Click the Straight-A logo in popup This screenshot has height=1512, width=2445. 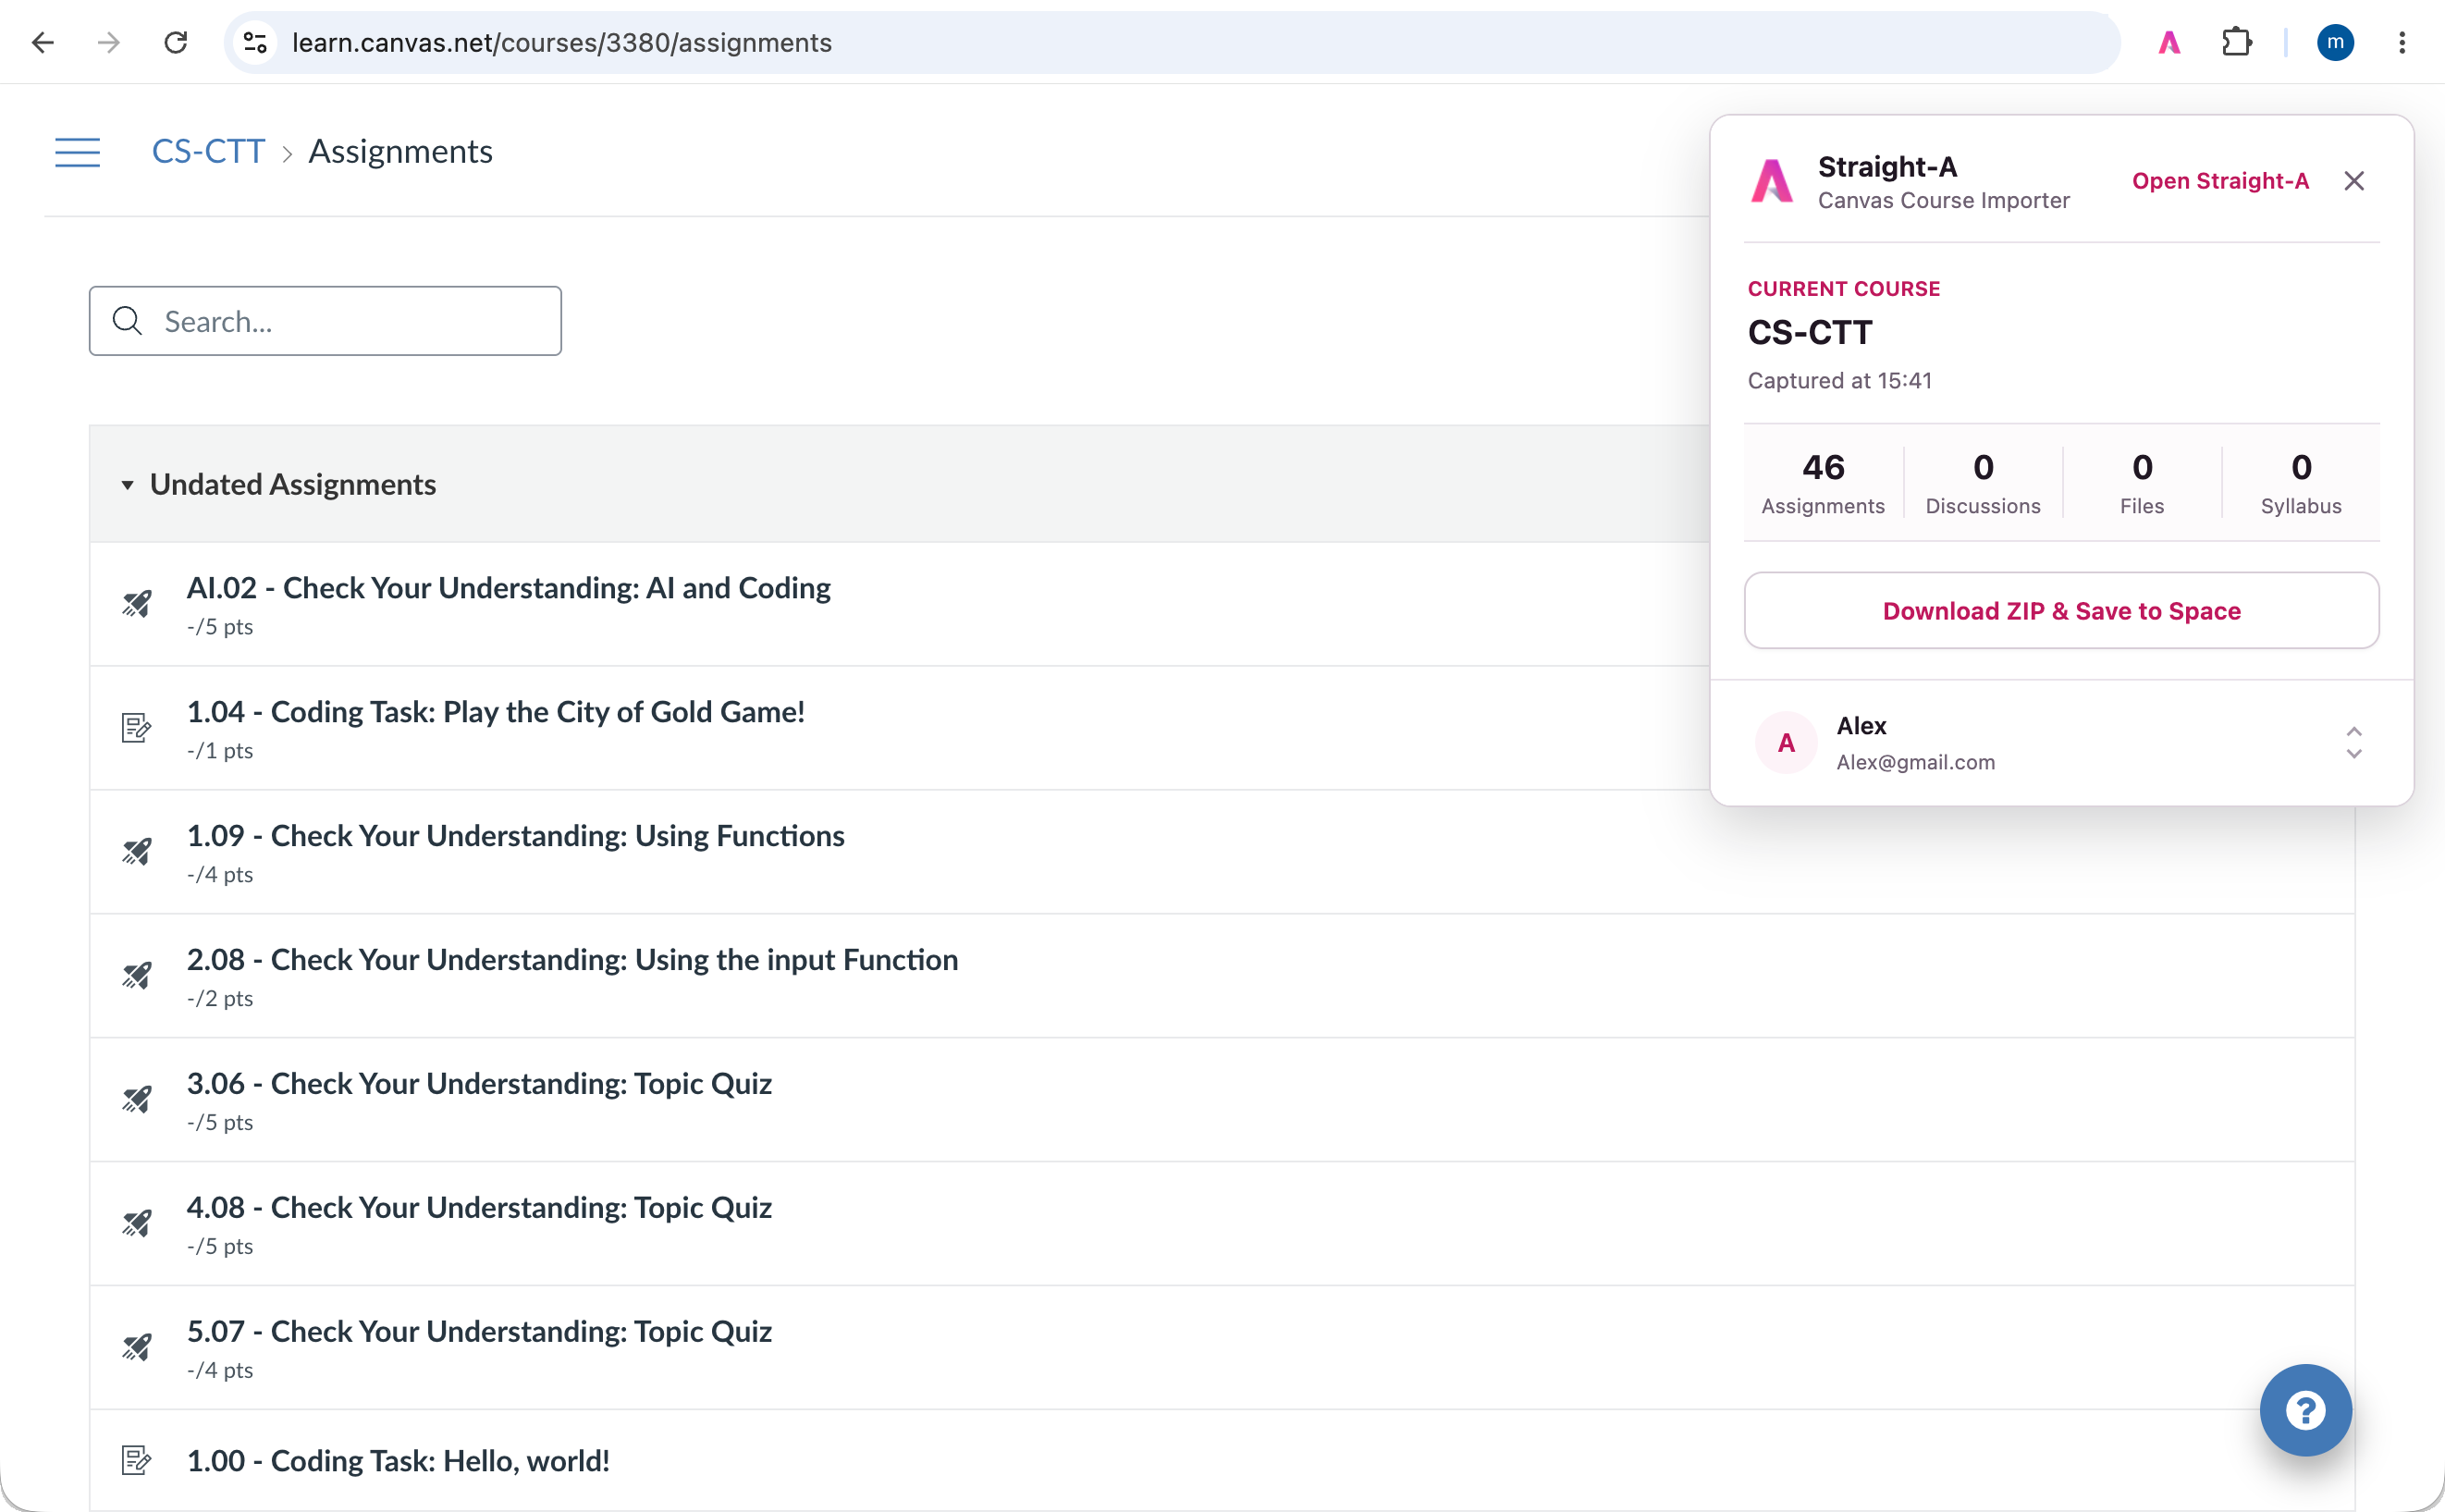[x=1772, y=181]
